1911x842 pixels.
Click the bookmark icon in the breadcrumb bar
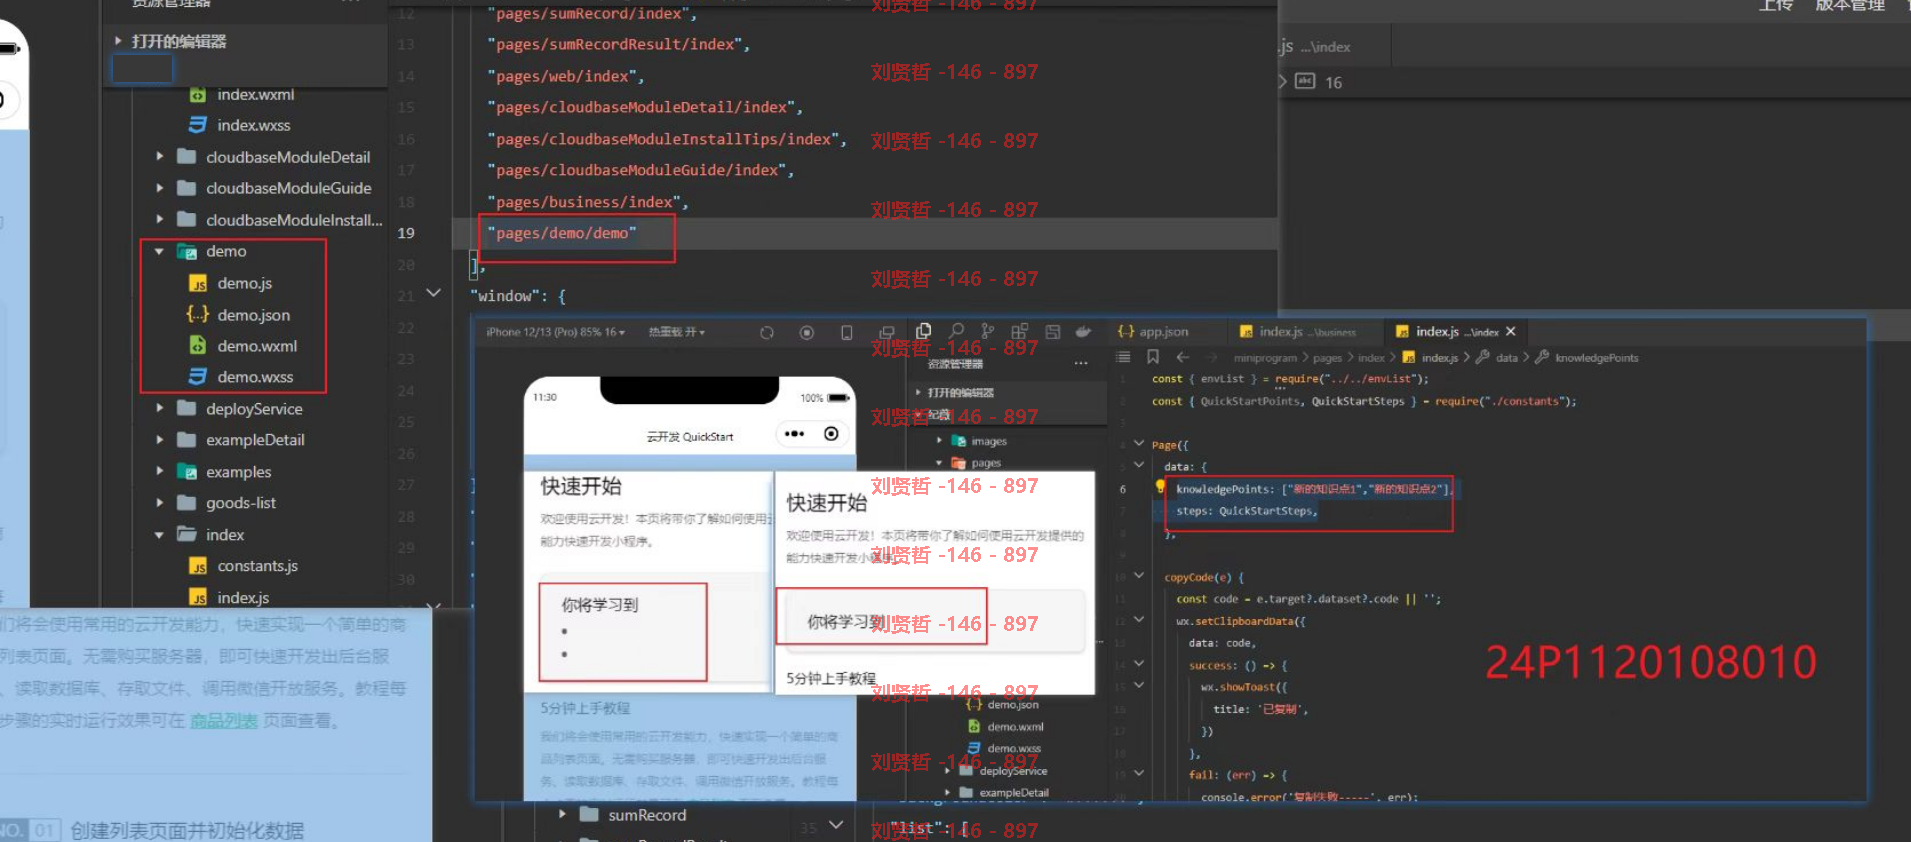coord(1153,357)
